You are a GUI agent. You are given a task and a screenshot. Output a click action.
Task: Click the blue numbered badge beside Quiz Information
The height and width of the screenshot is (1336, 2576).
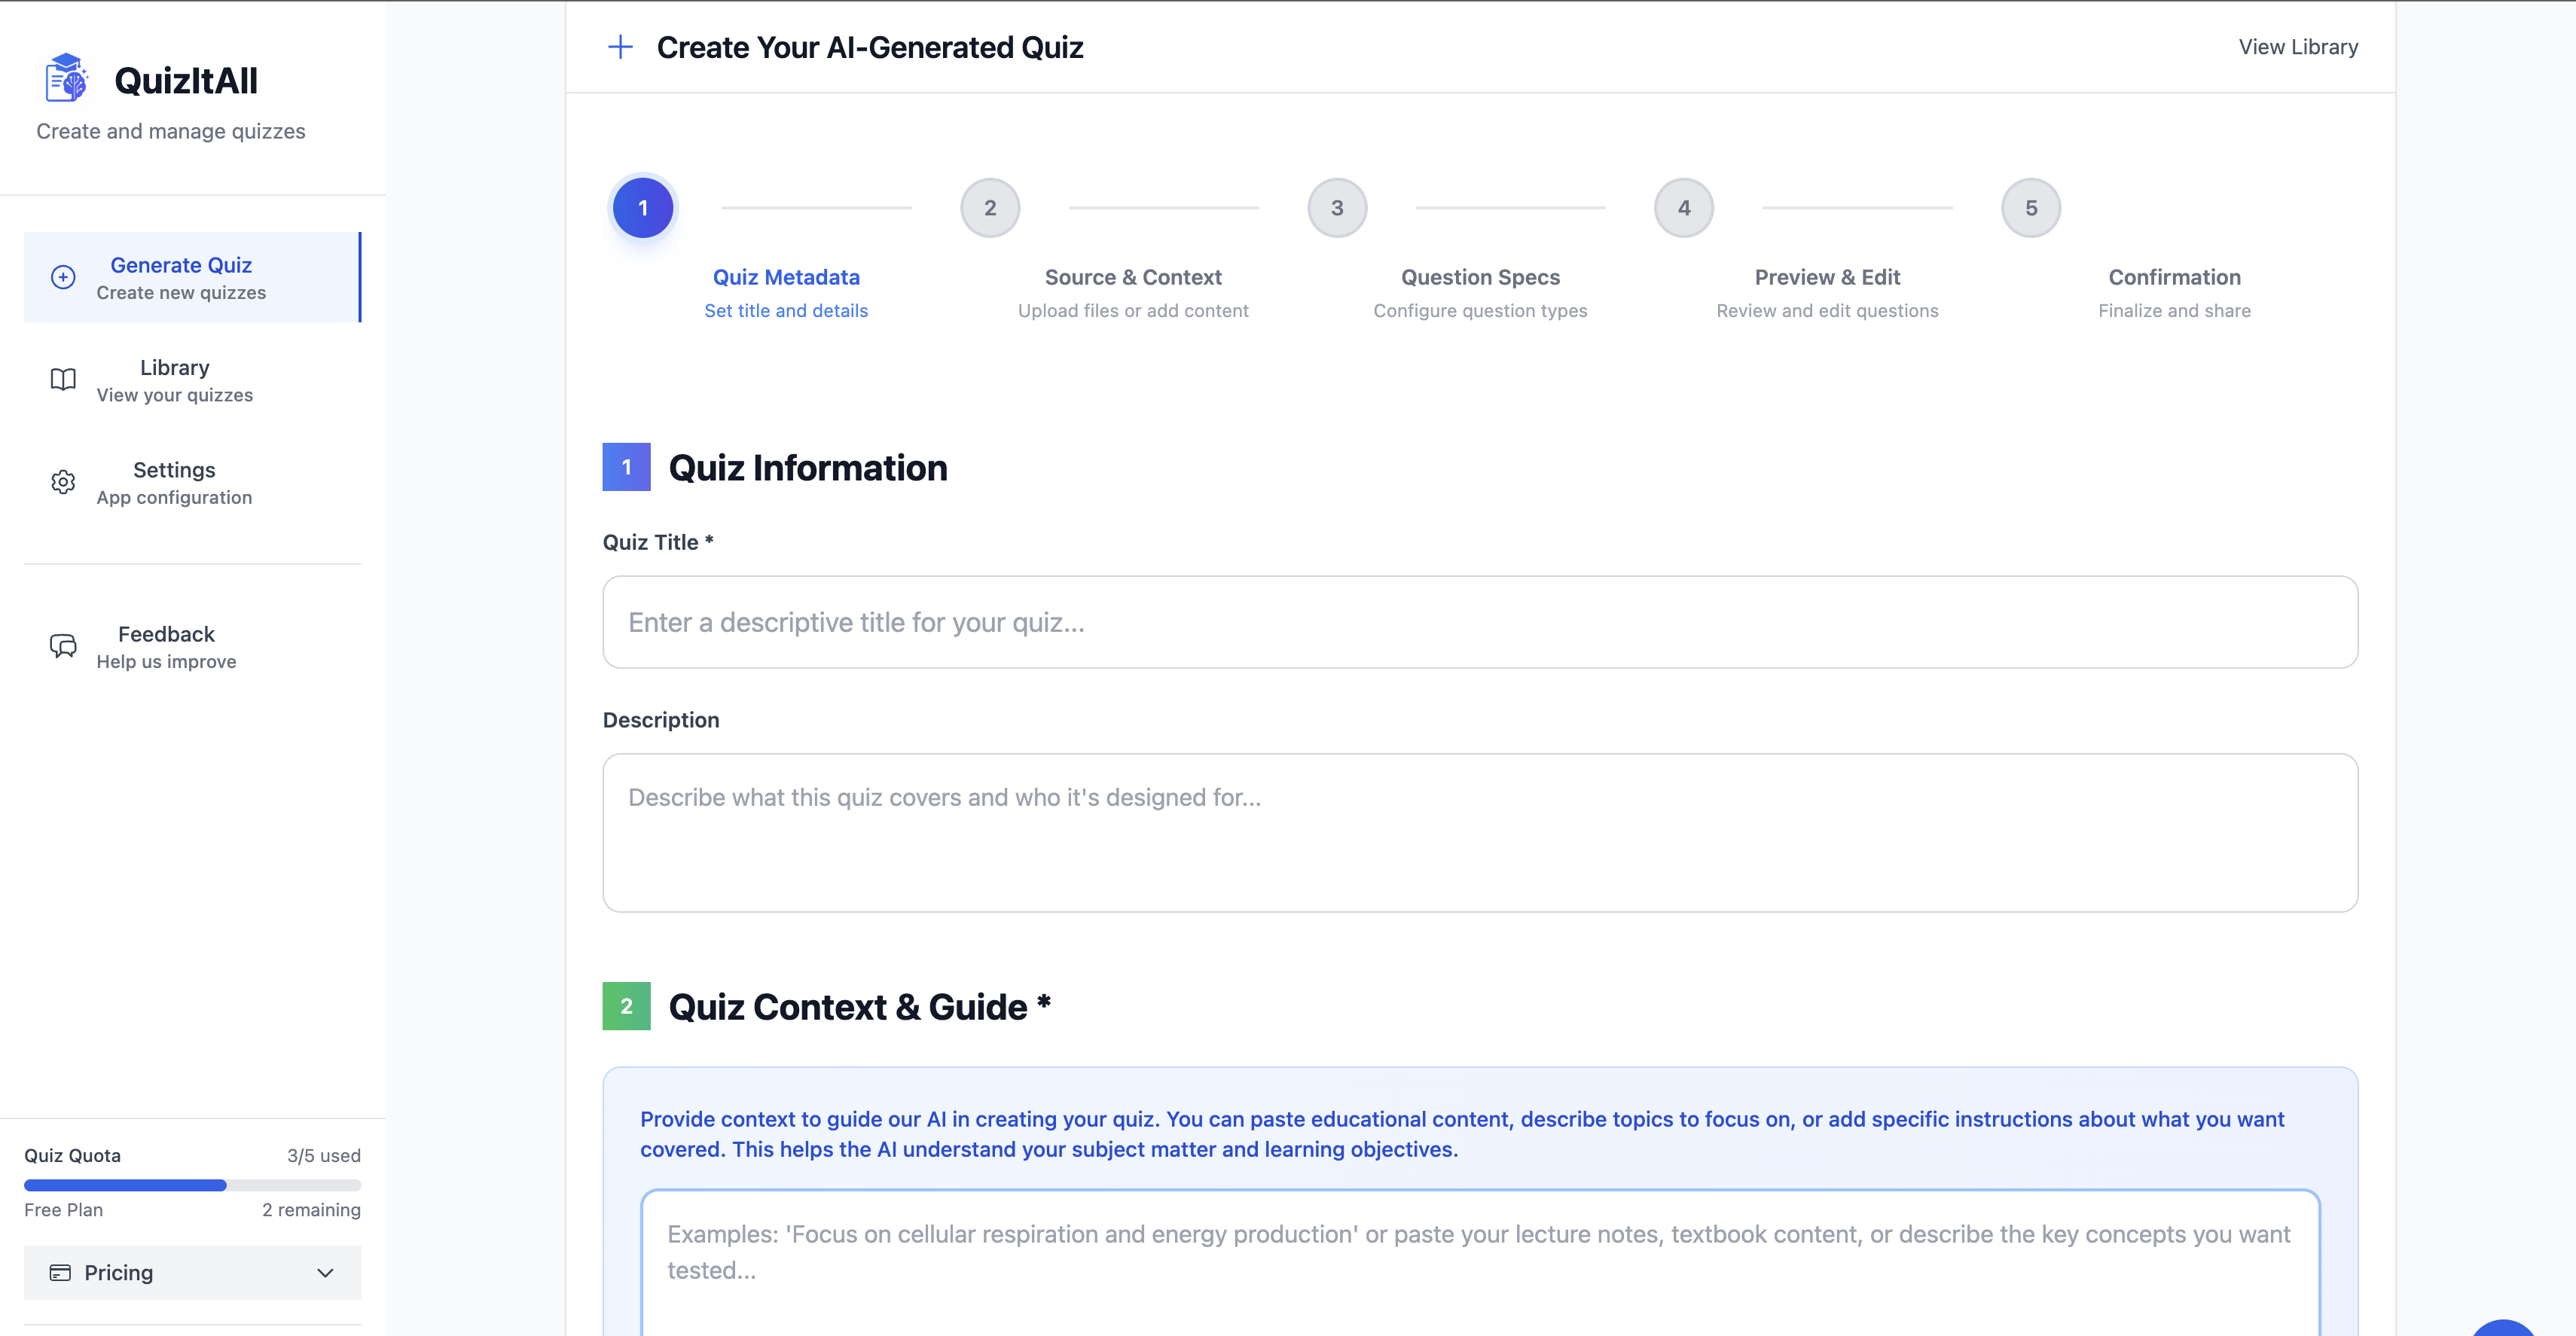click(626, 466)
